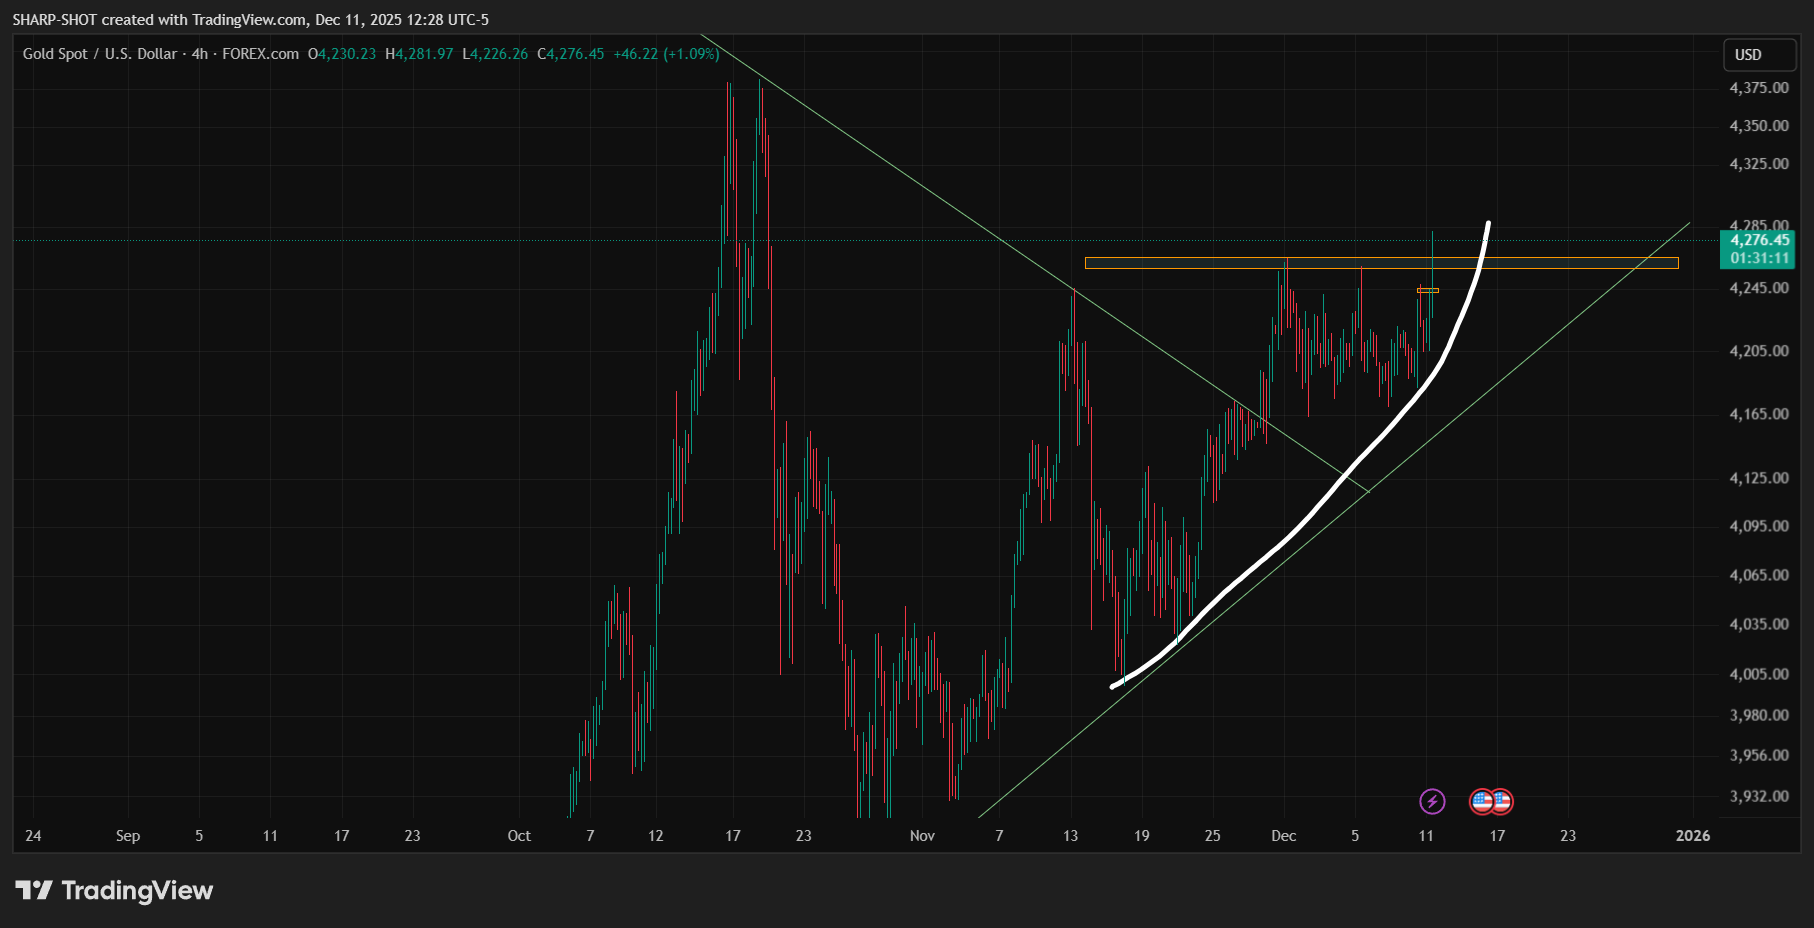Click the 2026 label on time axis
Image resolution: width=1814 pixels, height=928 pixels.
1693,836
